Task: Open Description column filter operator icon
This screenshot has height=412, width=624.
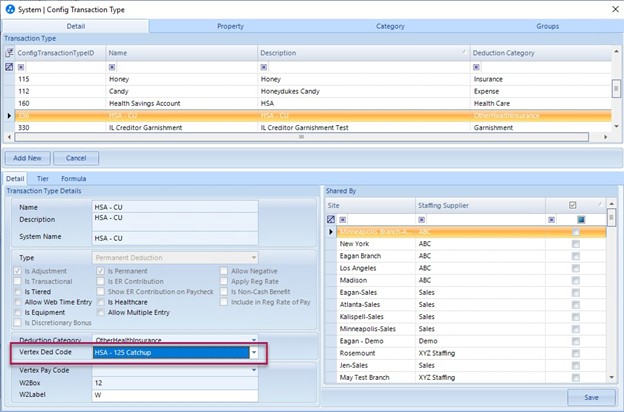Action: pyautogui.click(x=263, y=67)
